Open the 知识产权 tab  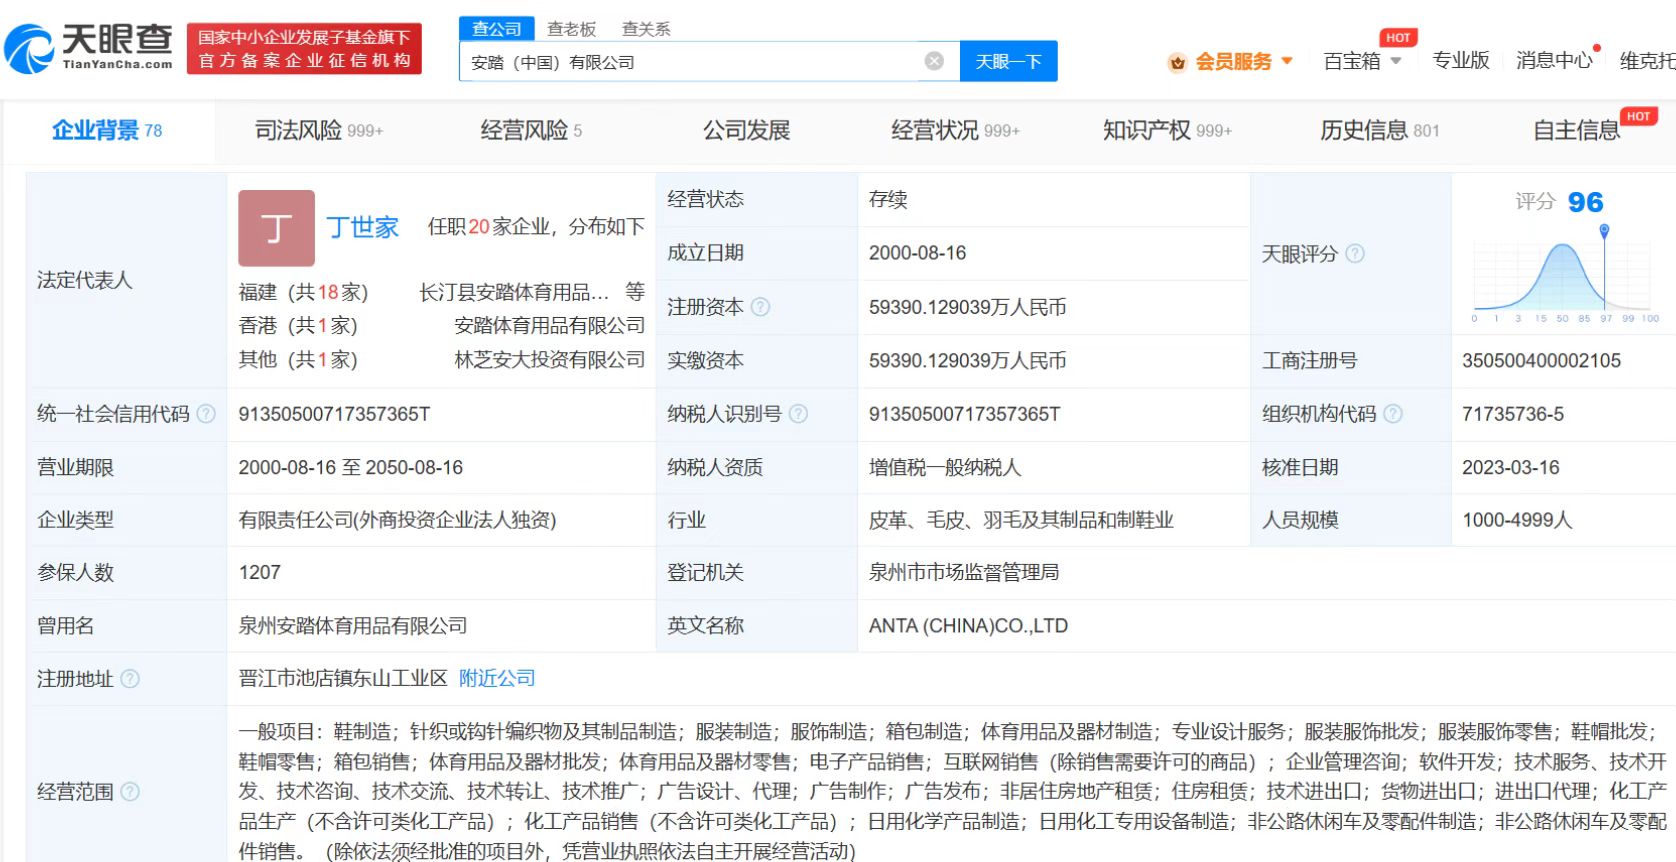coord(1167,130)
